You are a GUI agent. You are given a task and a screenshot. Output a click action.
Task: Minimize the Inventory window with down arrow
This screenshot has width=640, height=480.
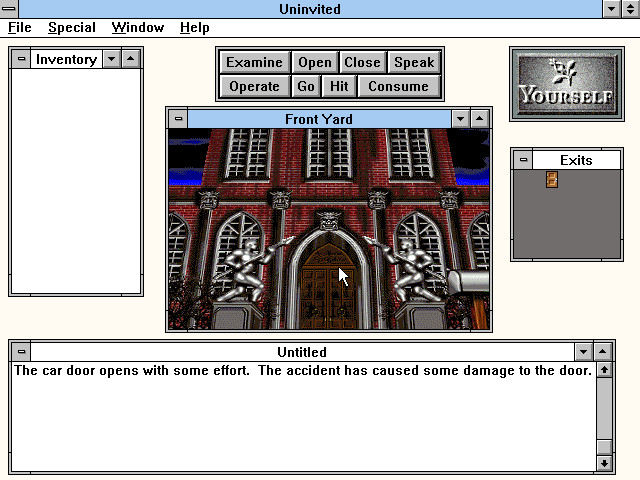tap(111, 59)
